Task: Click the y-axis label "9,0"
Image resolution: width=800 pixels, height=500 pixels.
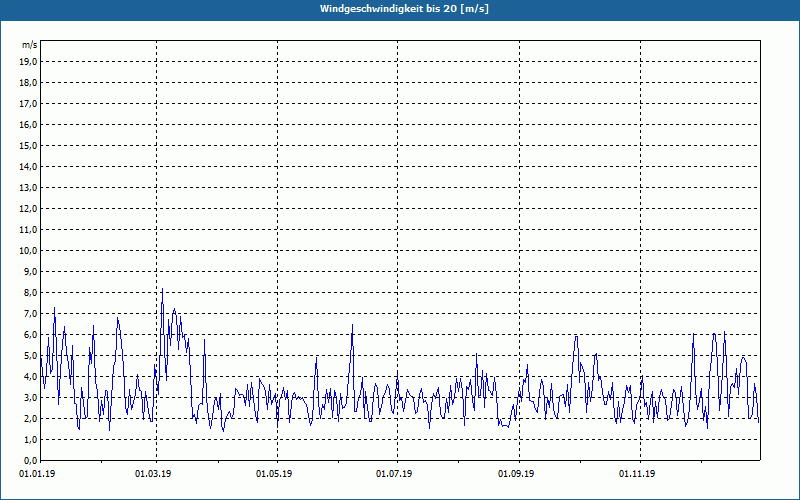Action: point(31,271)
